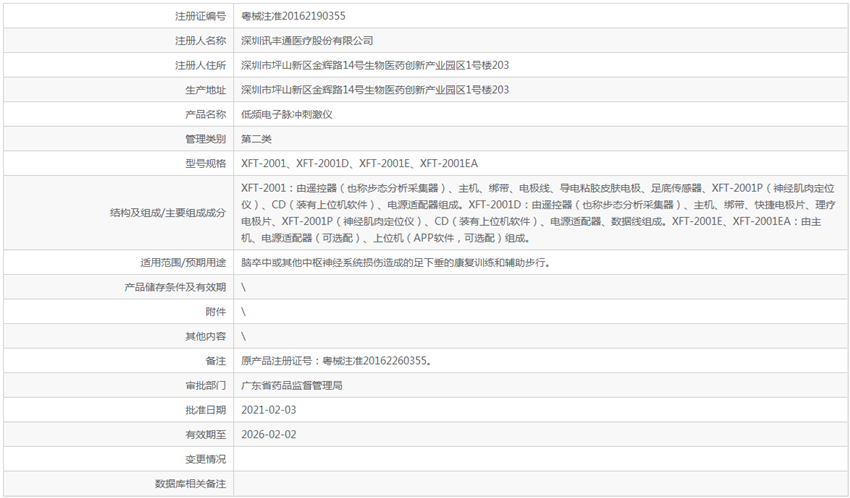850x498 pixels.
Task: Select company name 深圳讯丰通医疗股份有限公司
Action: 307,41
